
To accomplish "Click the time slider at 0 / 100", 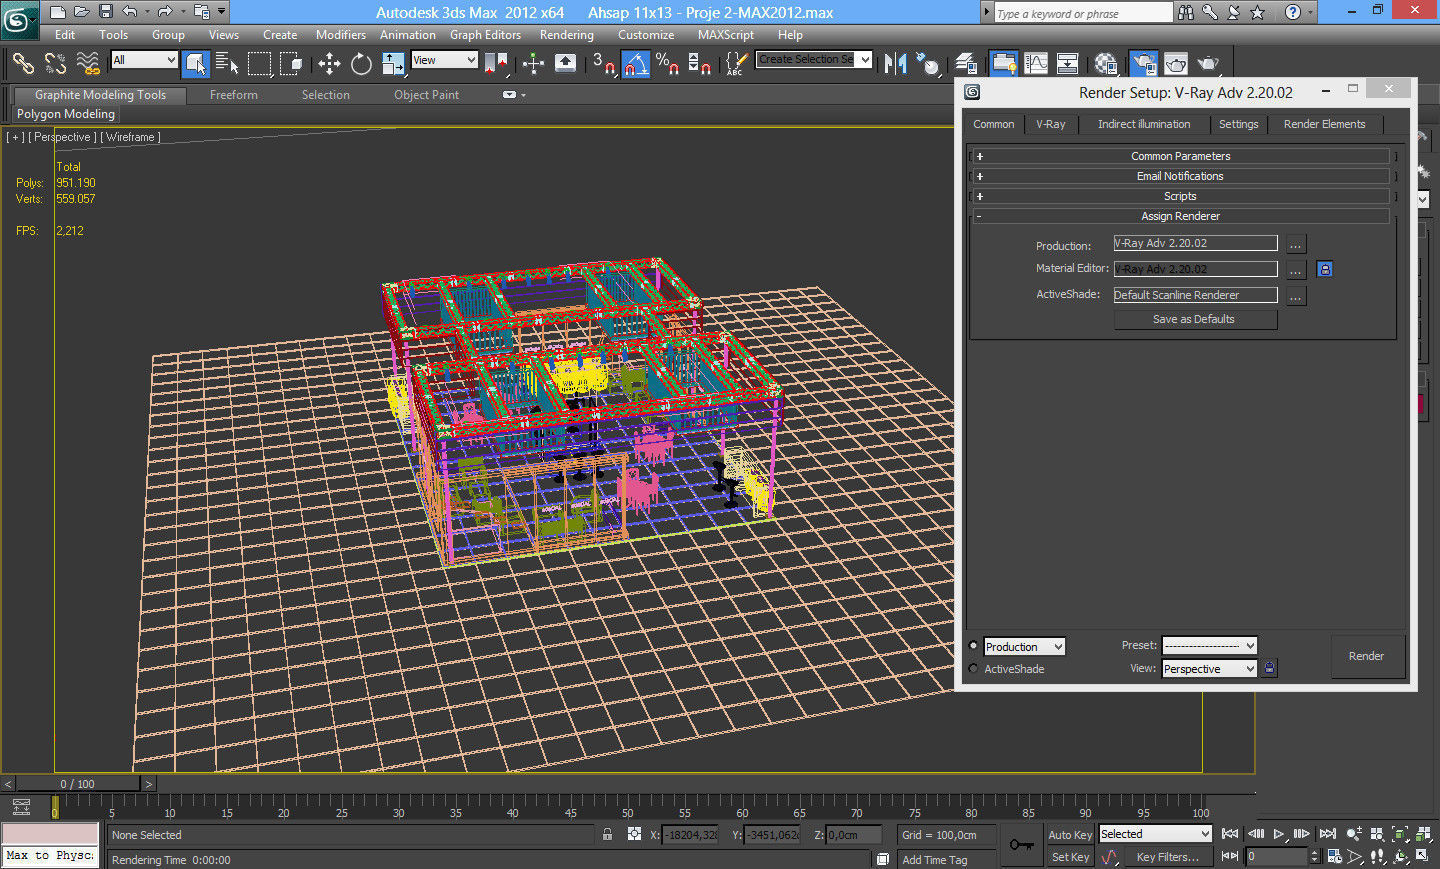I will 77,784.
